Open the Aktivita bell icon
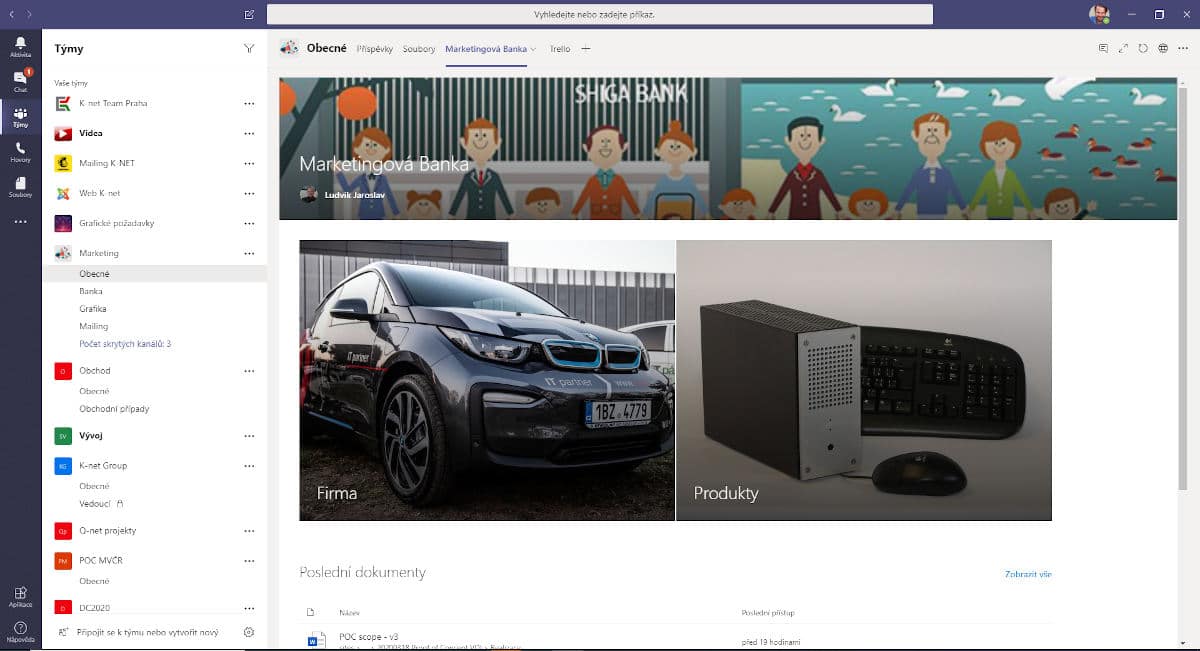The image size is (1200, 651). click(20, 47)
